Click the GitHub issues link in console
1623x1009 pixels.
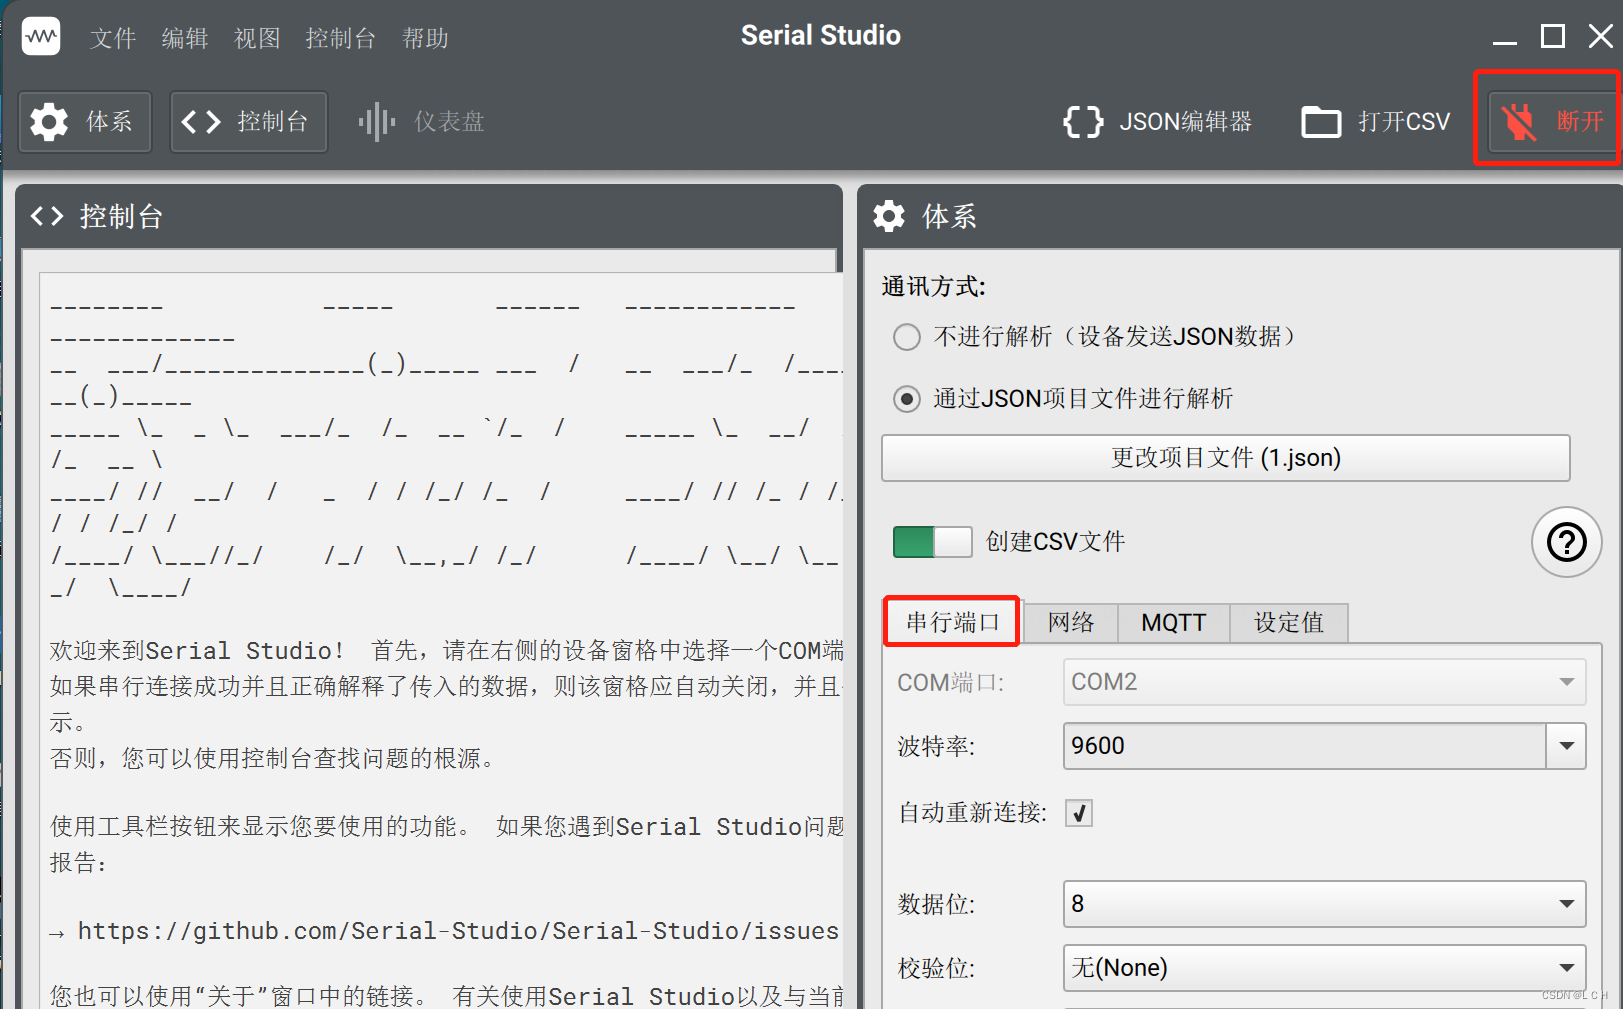point(458,931)
